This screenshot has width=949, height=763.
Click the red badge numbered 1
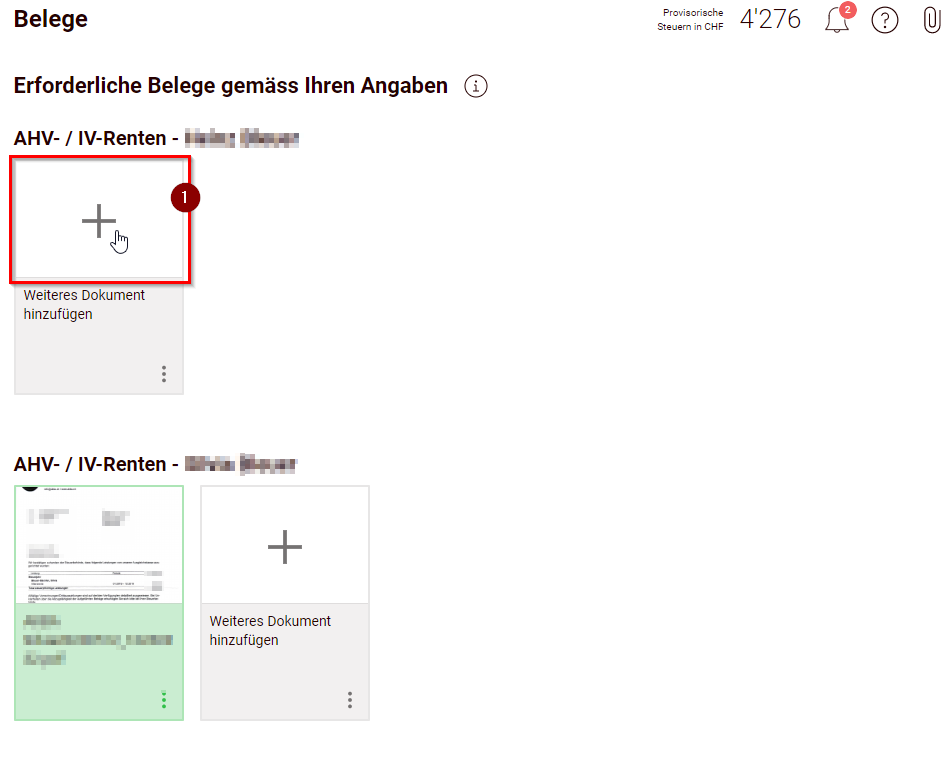(185, 198)
